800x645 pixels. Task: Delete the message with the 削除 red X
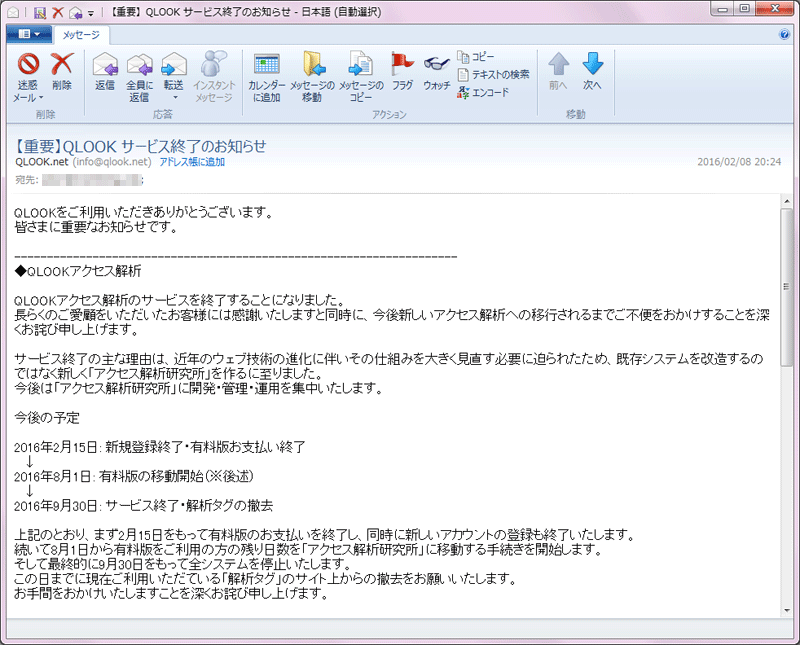pyautogui.click(x=62, y=71)
